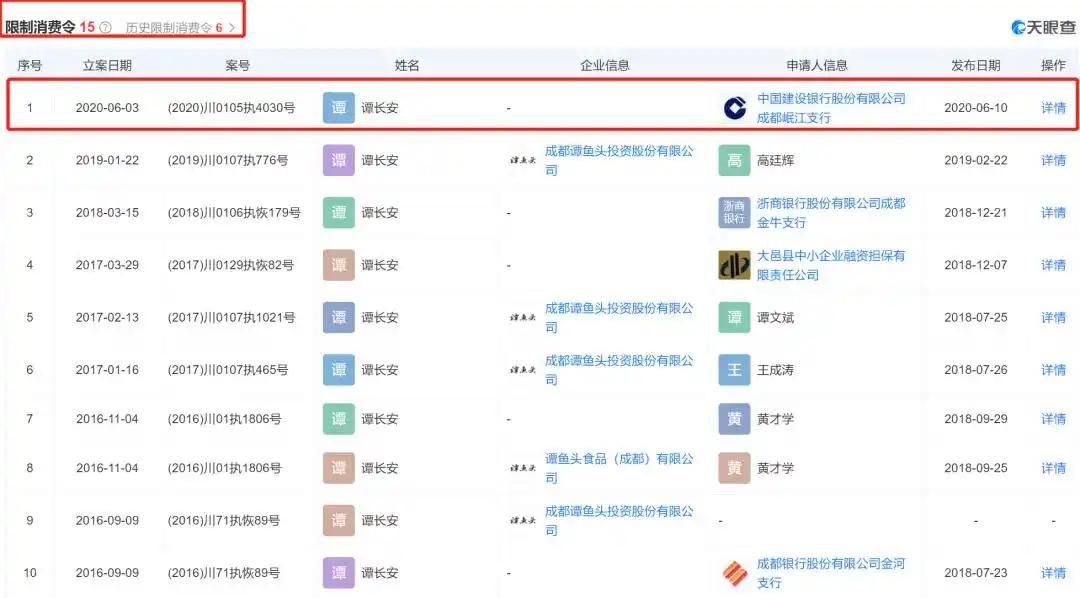This screenshot has width=1080, height=598.
Task: Click the purple 谭 avatar in row 2
Action: point(337,160)
